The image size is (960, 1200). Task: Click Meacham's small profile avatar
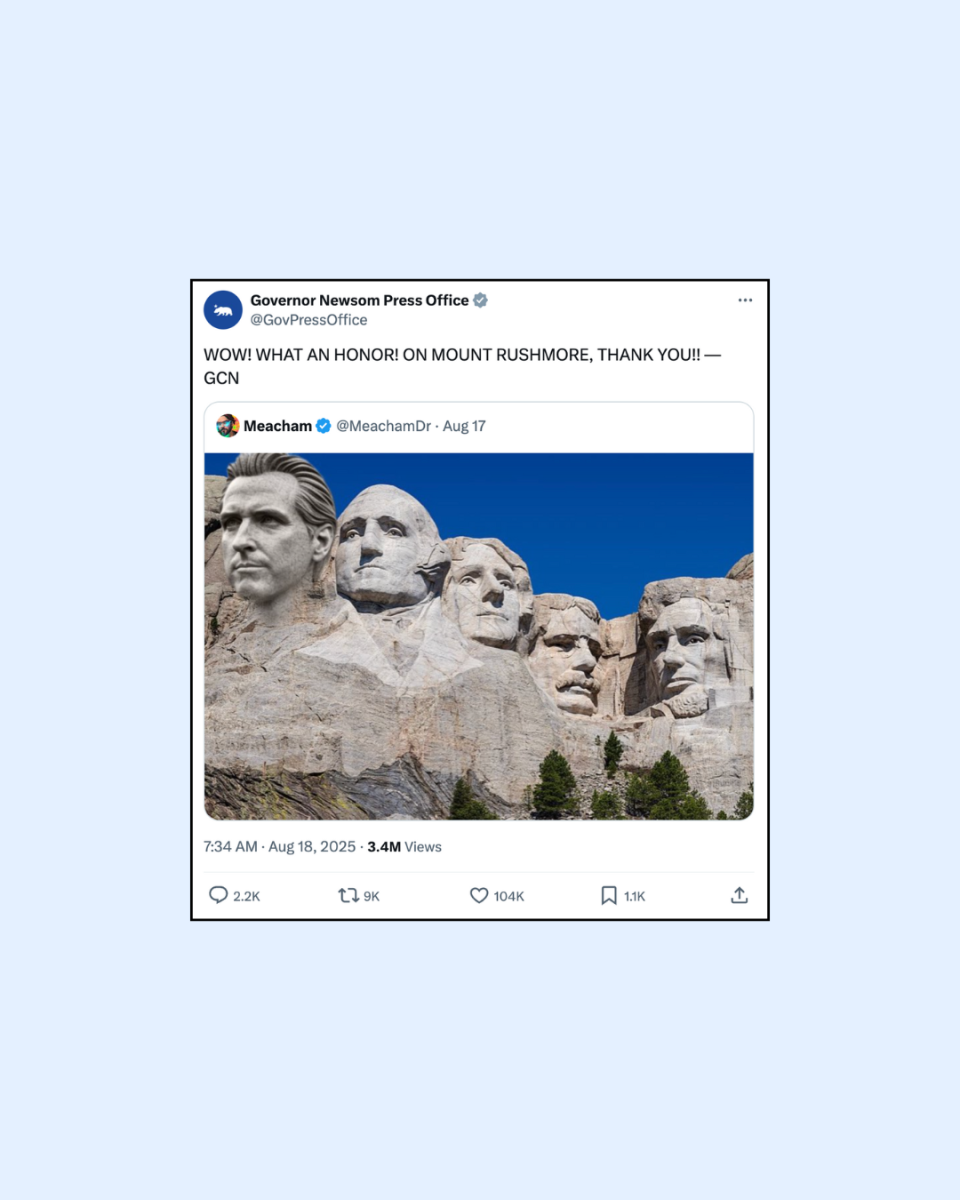[x=227, y=426]
